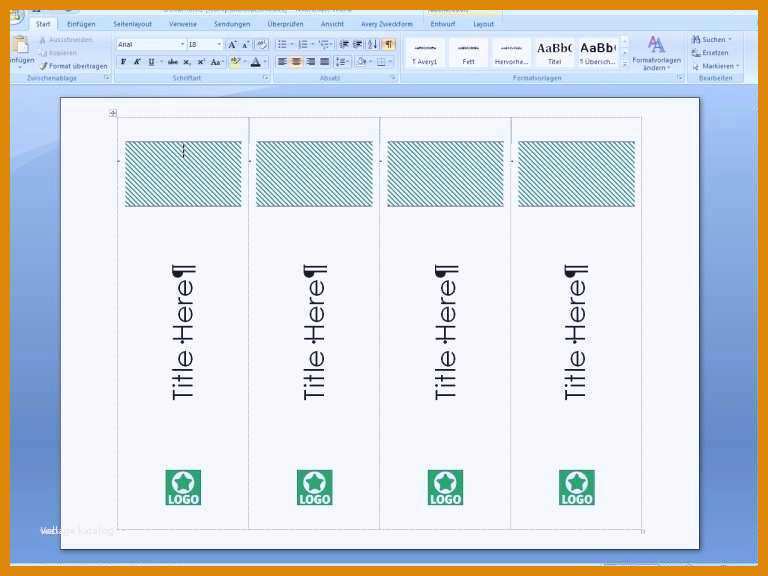Open the line spacing menu
Image resolution: width=768 pixels, height=576 pixels.
341,62
